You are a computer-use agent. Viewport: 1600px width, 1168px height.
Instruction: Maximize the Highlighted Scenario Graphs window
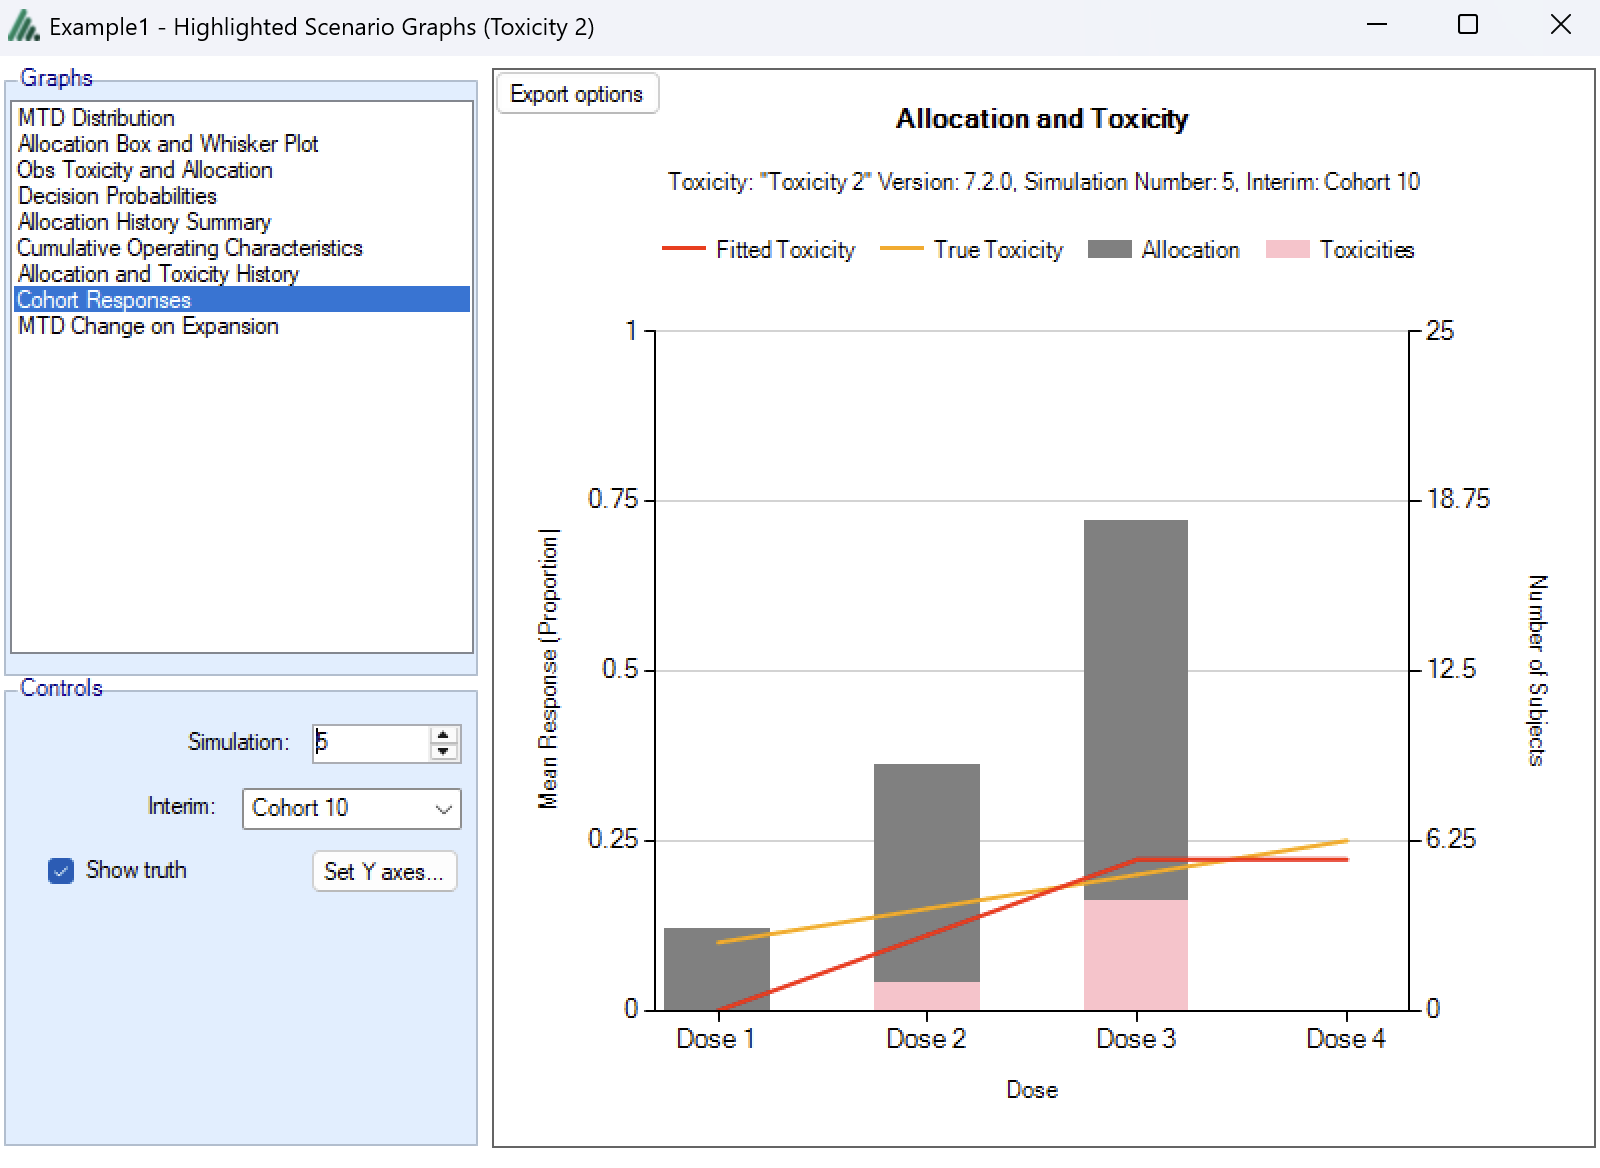pos(1467,25)
